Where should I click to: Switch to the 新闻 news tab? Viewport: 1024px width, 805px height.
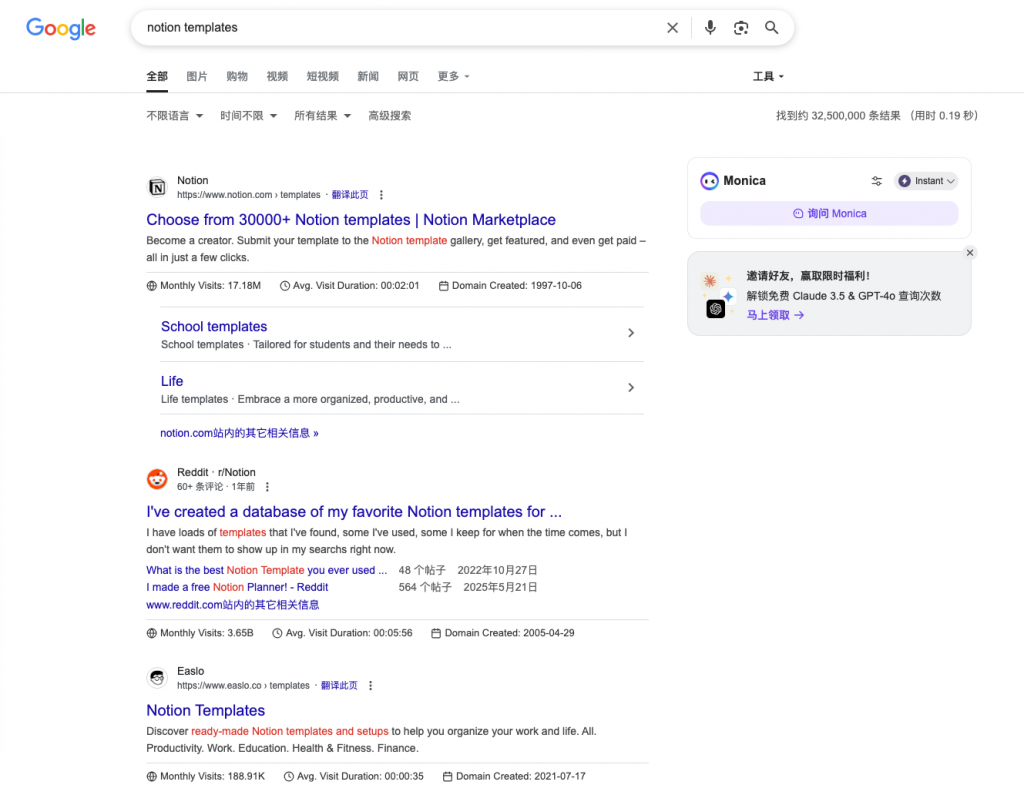tap(368, 76)
